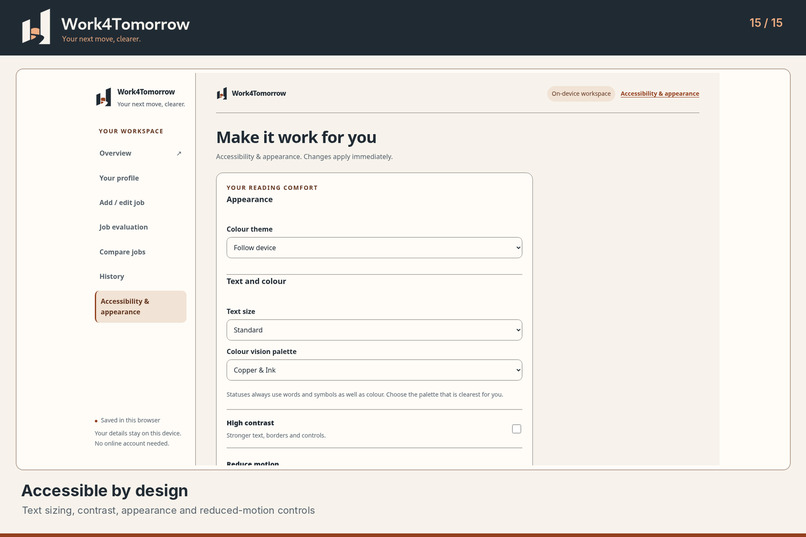Screen dimensions: 806x537
Task: Click the On-device workspace badge
Action: click(581, 94)
